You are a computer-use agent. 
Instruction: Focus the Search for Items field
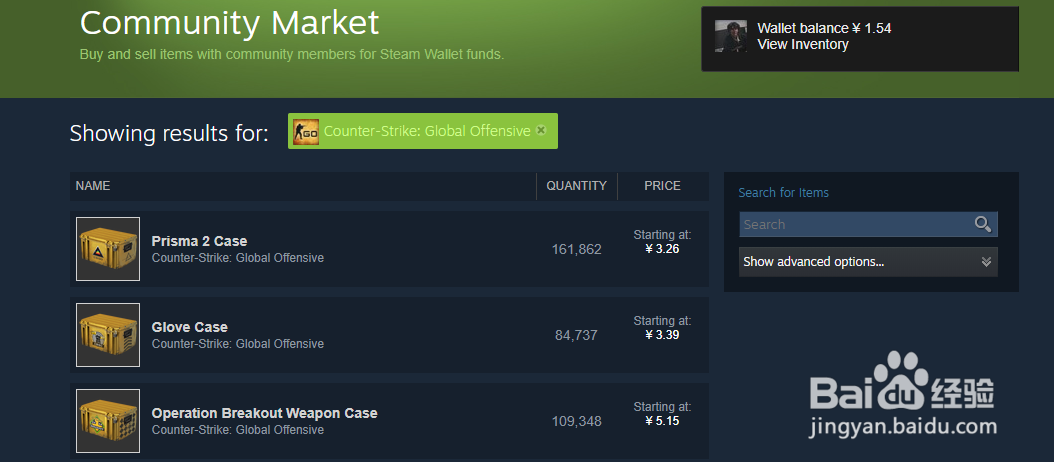[868, 225]
